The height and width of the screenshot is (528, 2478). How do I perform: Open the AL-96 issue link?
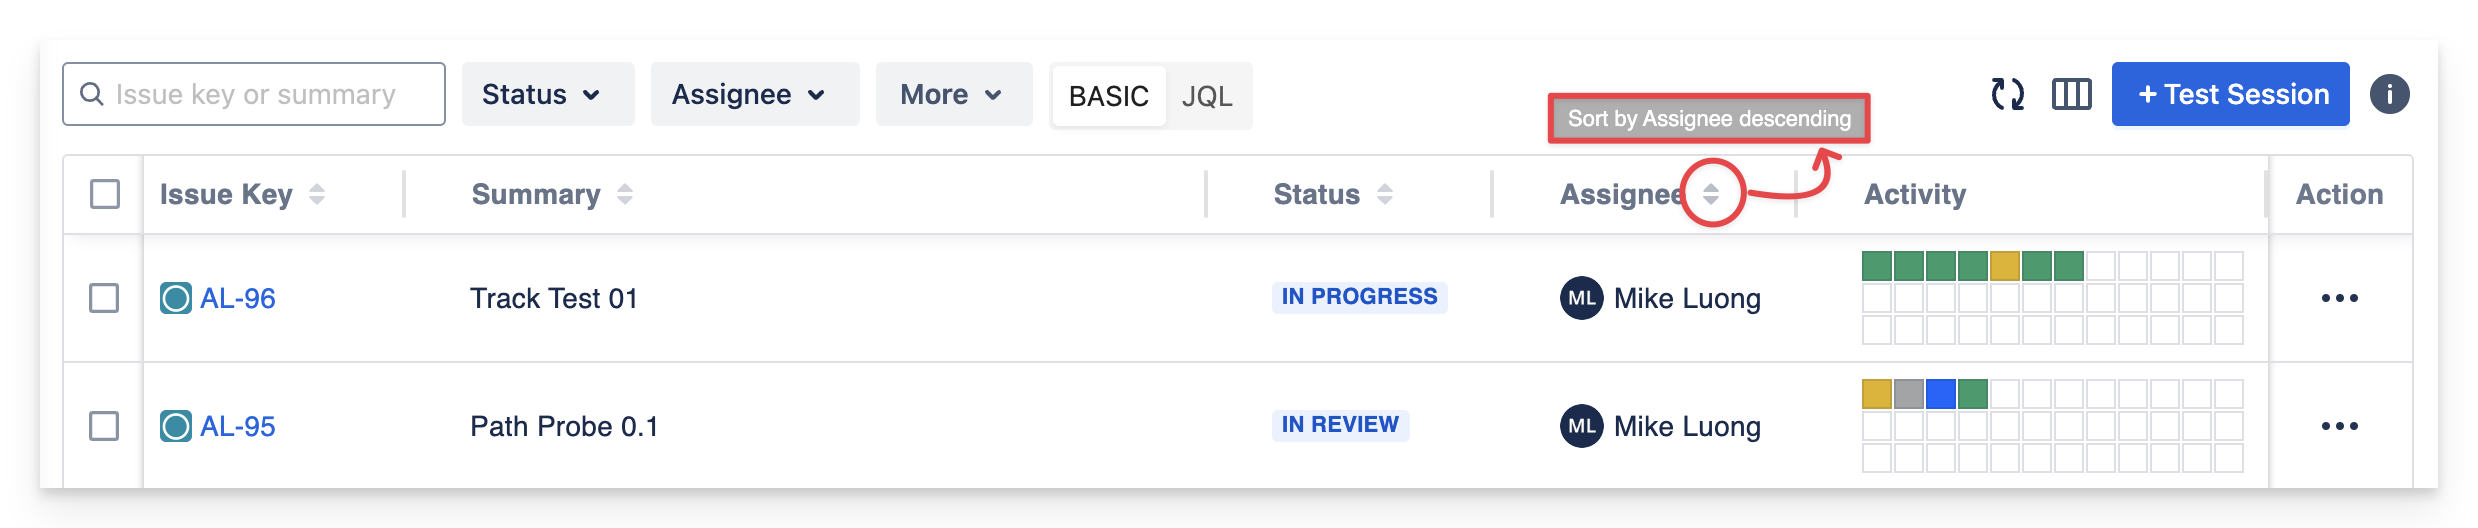coord(237,298)
